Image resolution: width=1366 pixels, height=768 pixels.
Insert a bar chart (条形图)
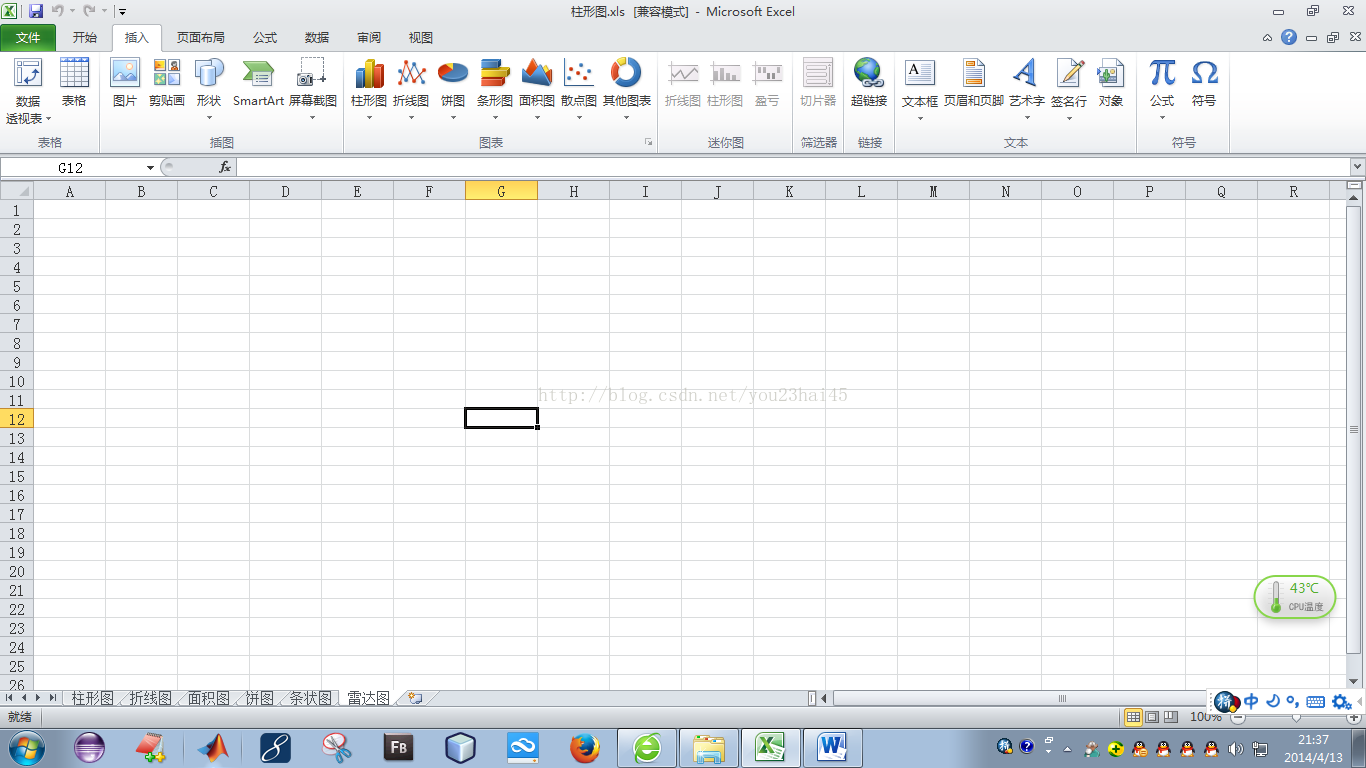[x=495, y=89]
